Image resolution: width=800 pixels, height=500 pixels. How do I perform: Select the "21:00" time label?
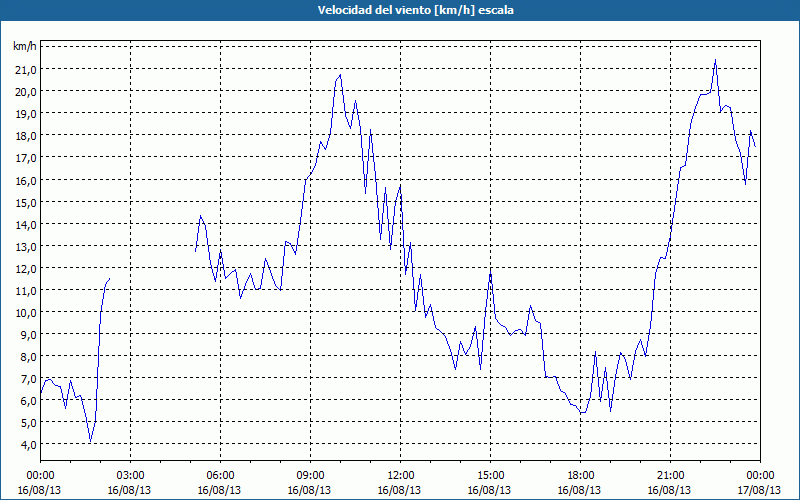click(x=670, y=476)
